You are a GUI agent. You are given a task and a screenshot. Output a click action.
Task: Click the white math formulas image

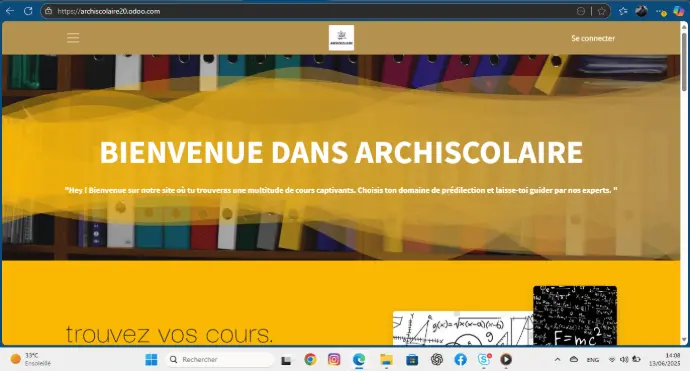pos(463,328)
